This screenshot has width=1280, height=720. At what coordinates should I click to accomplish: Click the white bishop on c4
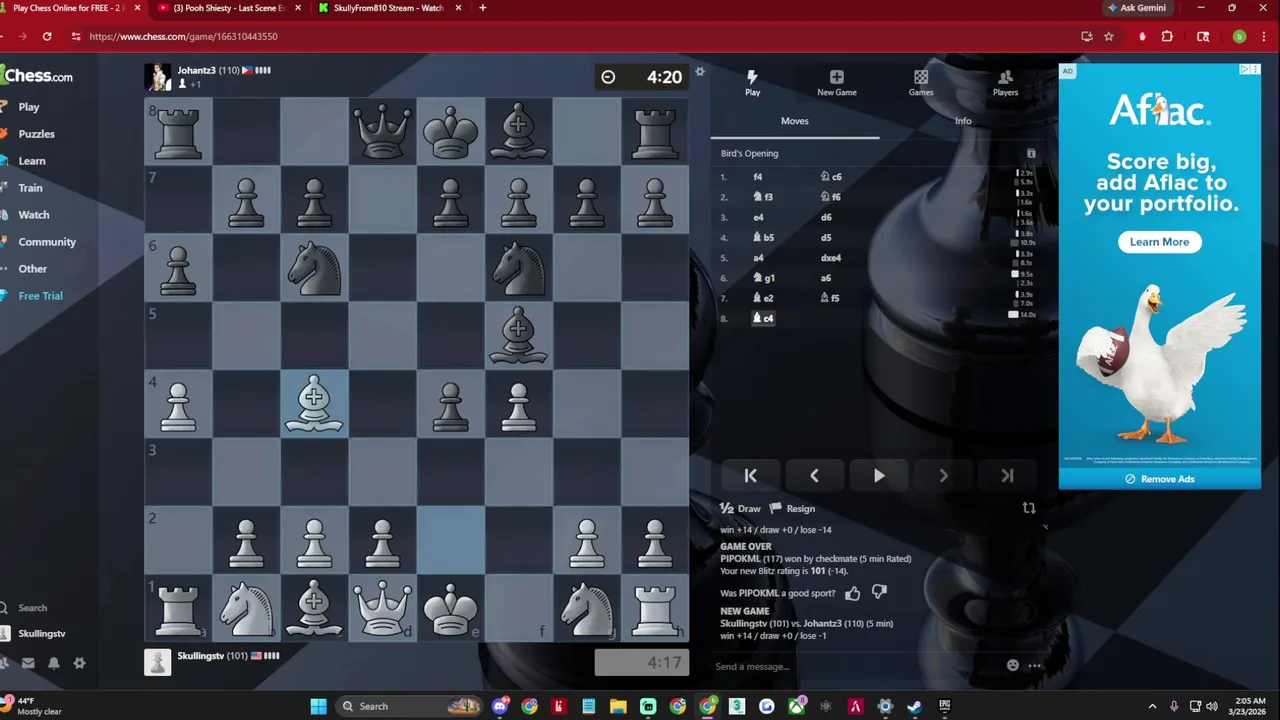coord(314,404)
